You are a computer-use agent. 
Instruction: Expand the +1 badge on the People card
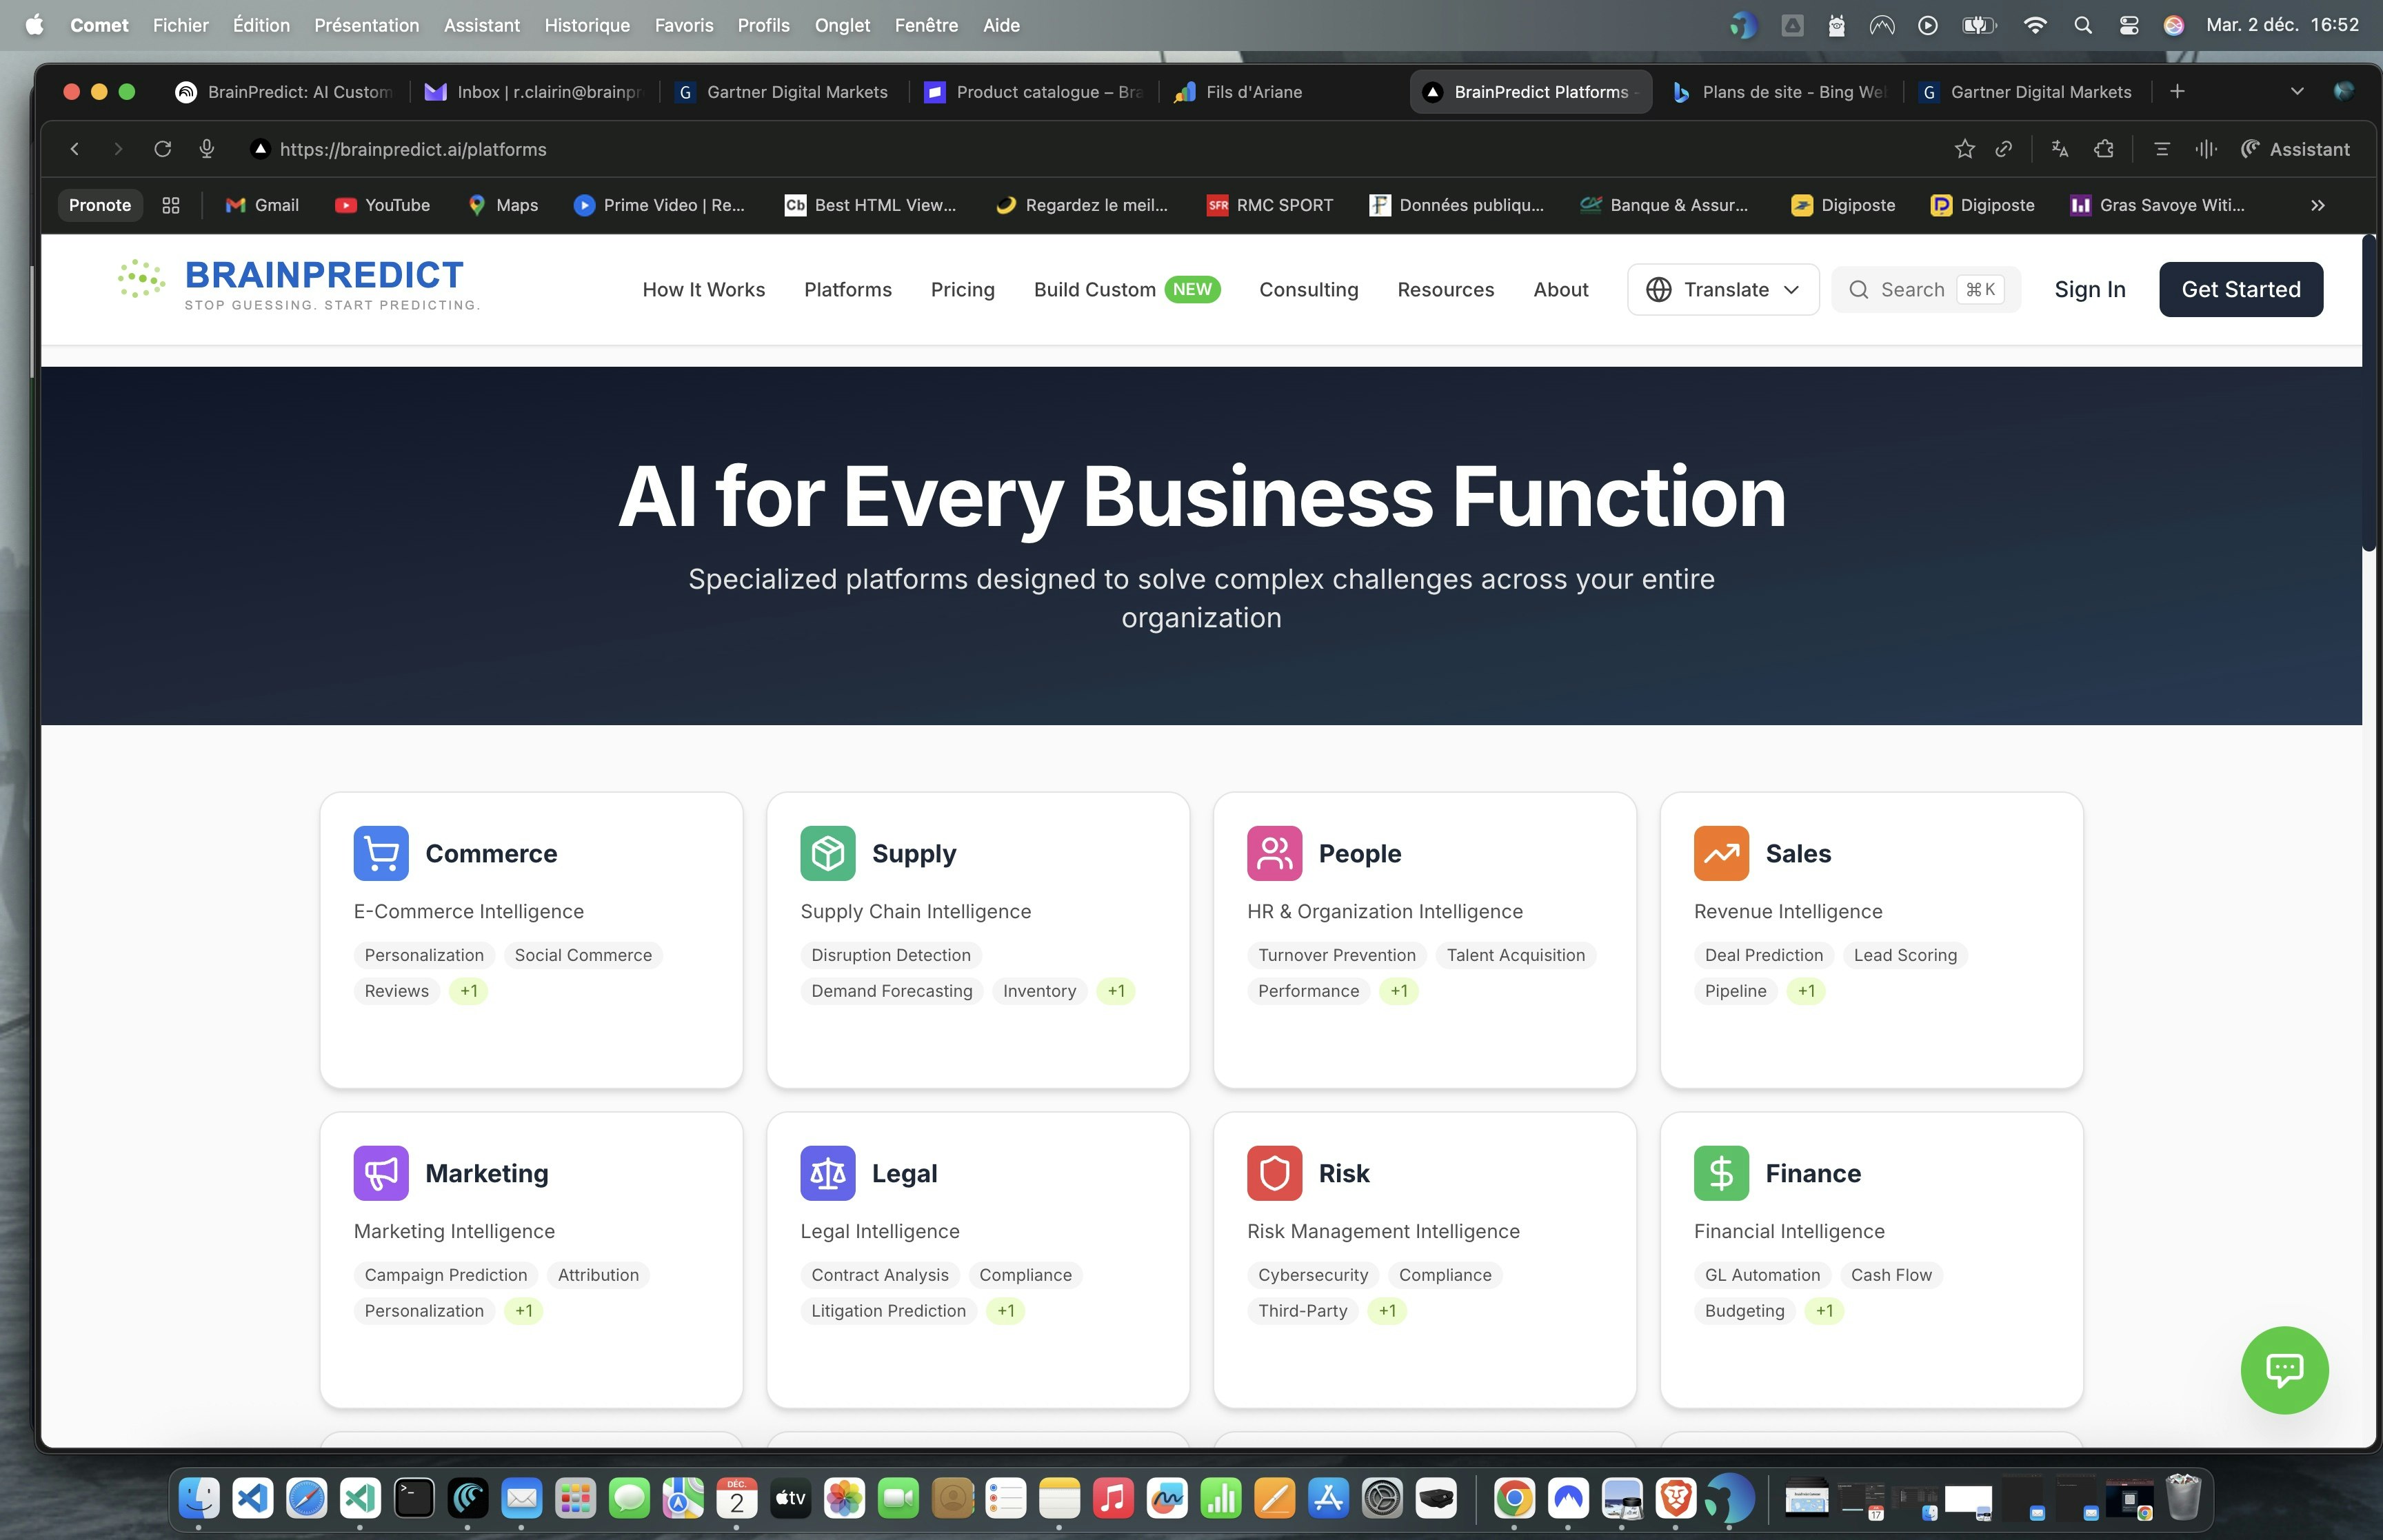1399,991
